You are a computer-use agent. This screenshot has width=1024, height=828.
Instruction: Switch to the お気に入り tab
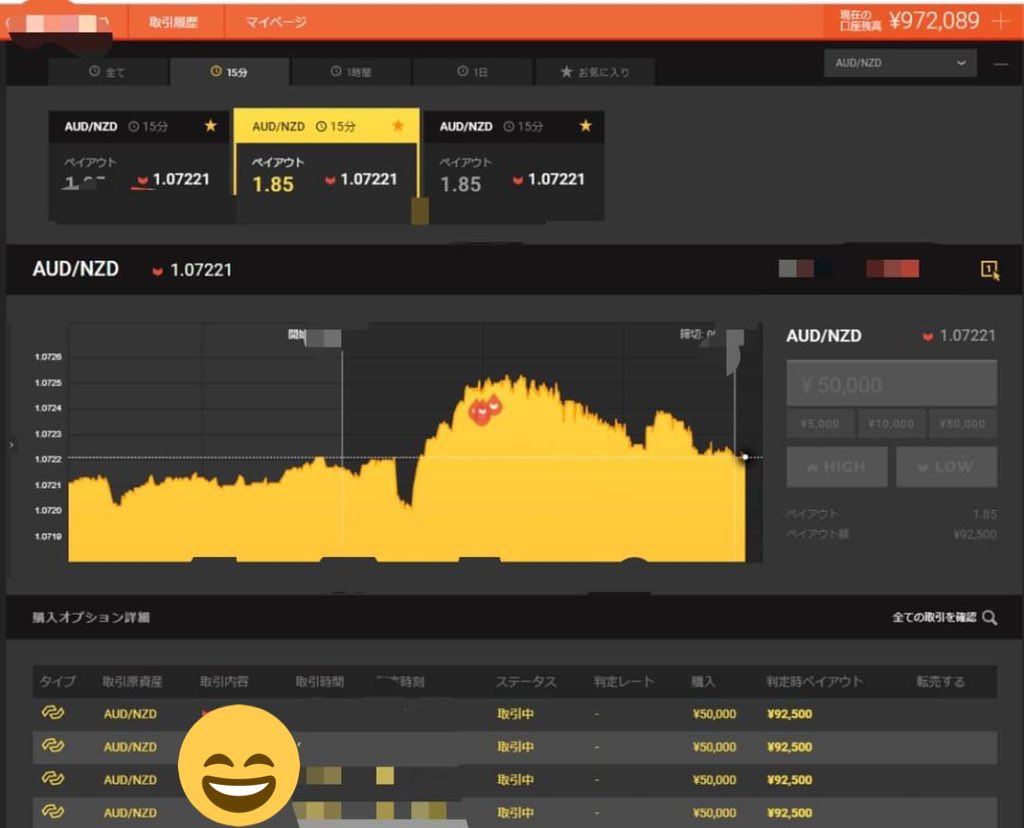pyautogui.click(x=594, y=72)
